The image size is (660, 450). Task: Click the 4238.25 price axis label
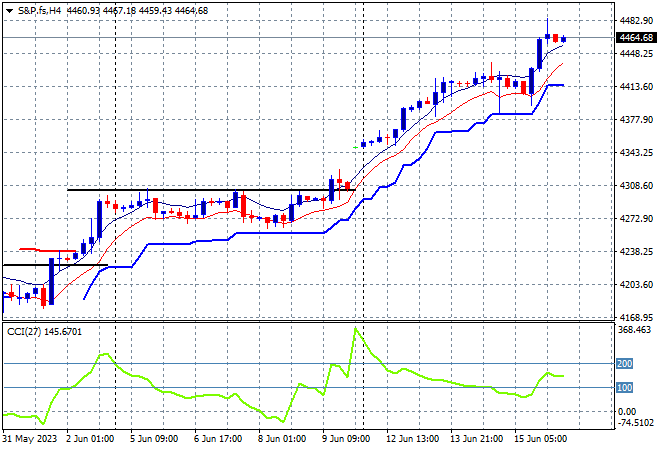pyautogui.click(x=636, y=252)
